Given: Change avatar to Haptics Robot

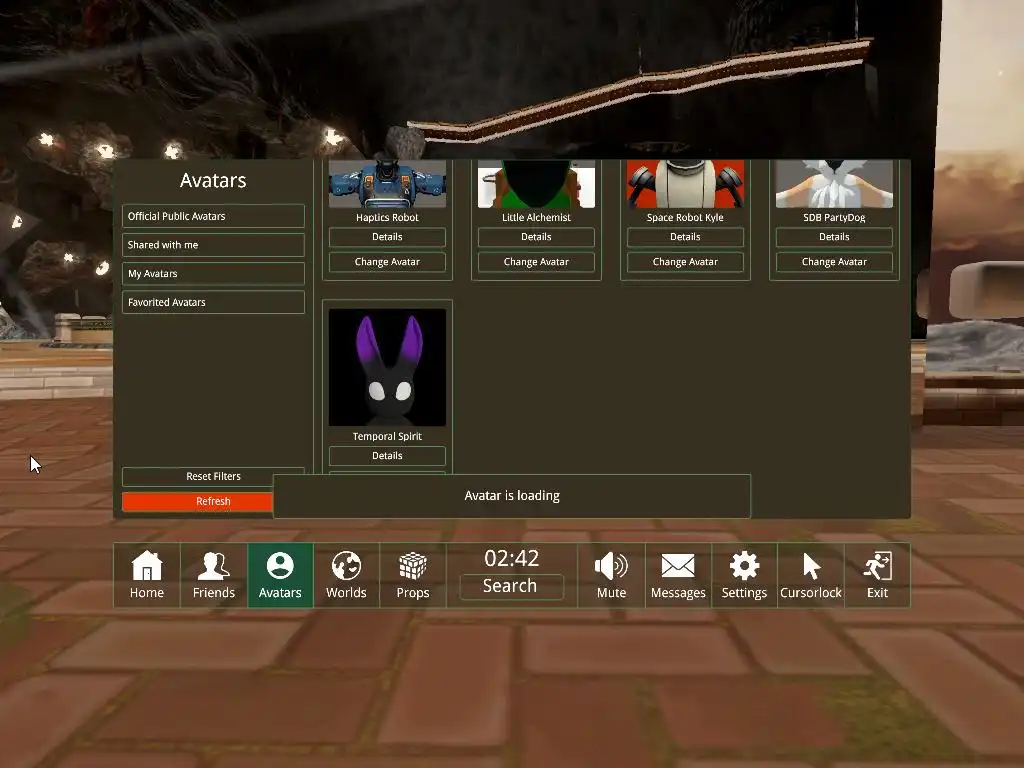Looking at the screenshot, I should [x=387, y=262].
